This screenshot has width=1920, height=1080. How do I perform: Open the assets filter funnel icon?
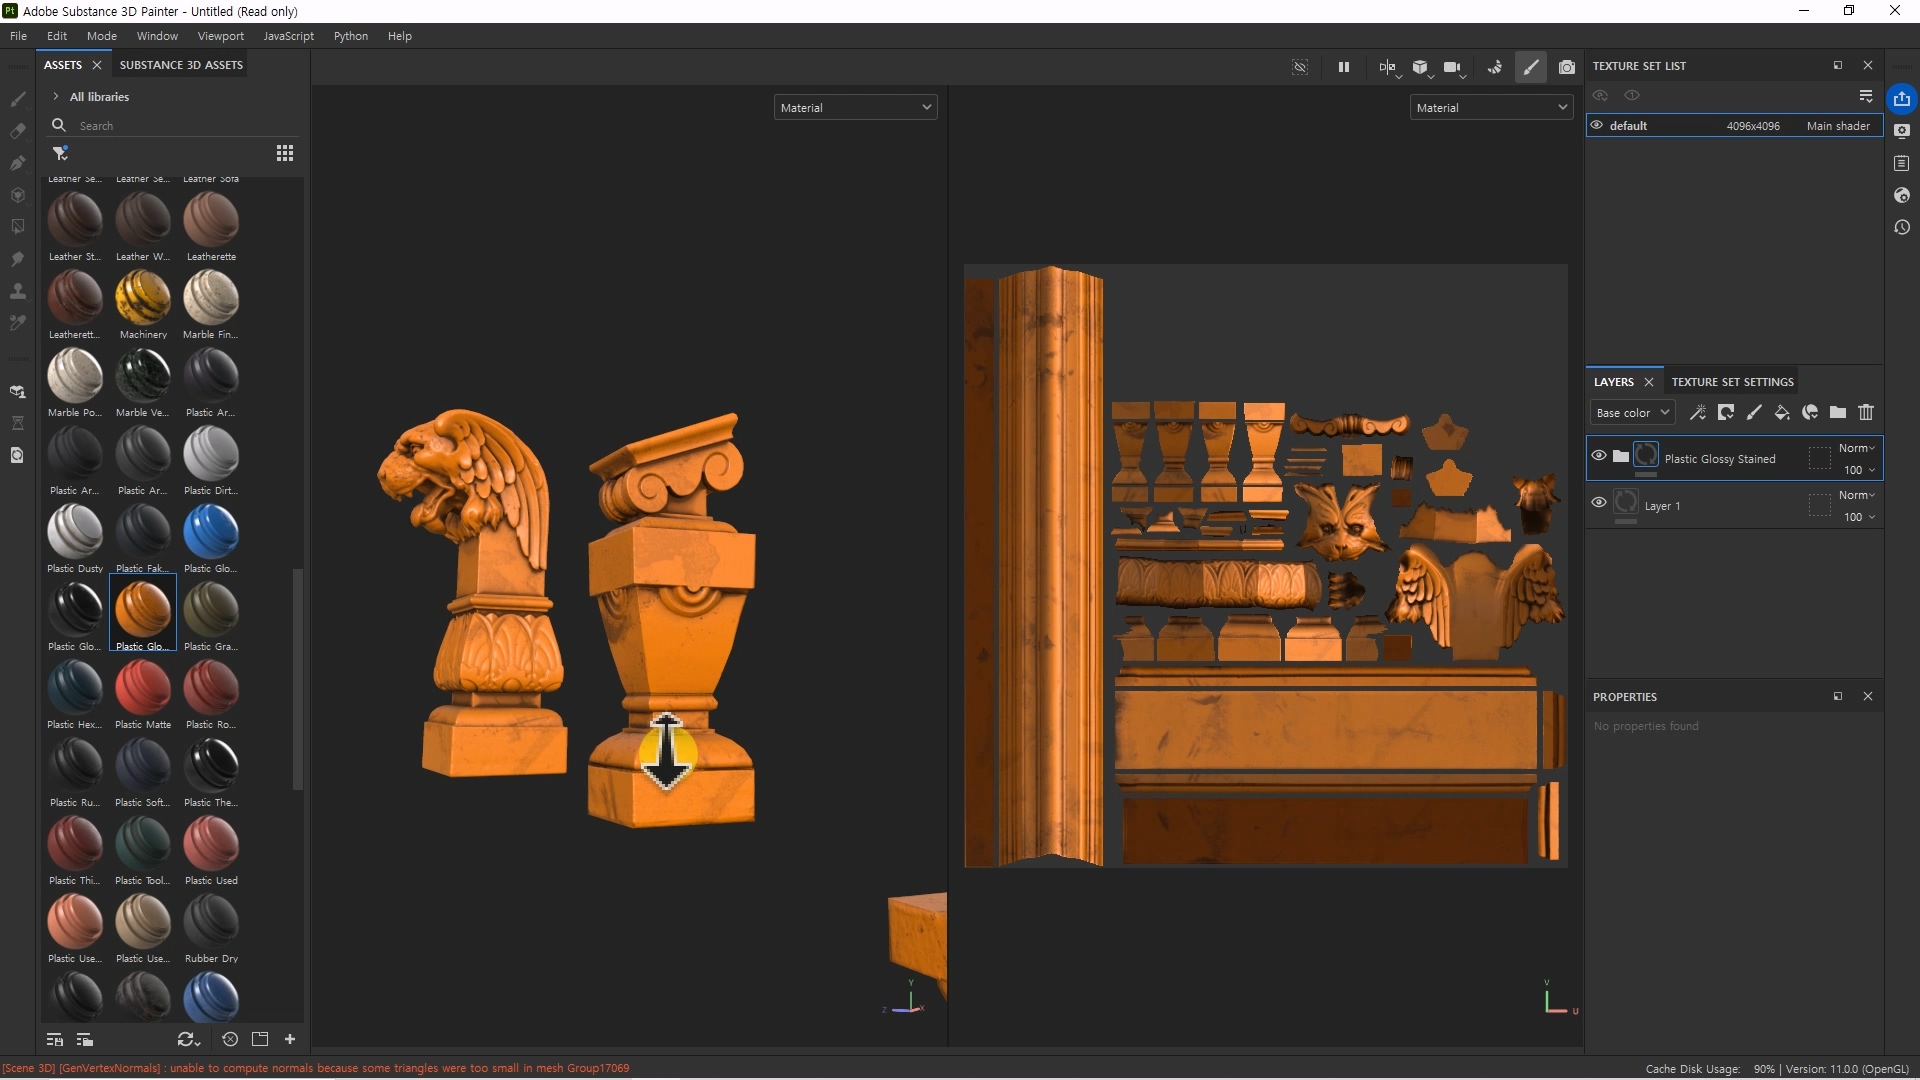[x=60, y=153]
